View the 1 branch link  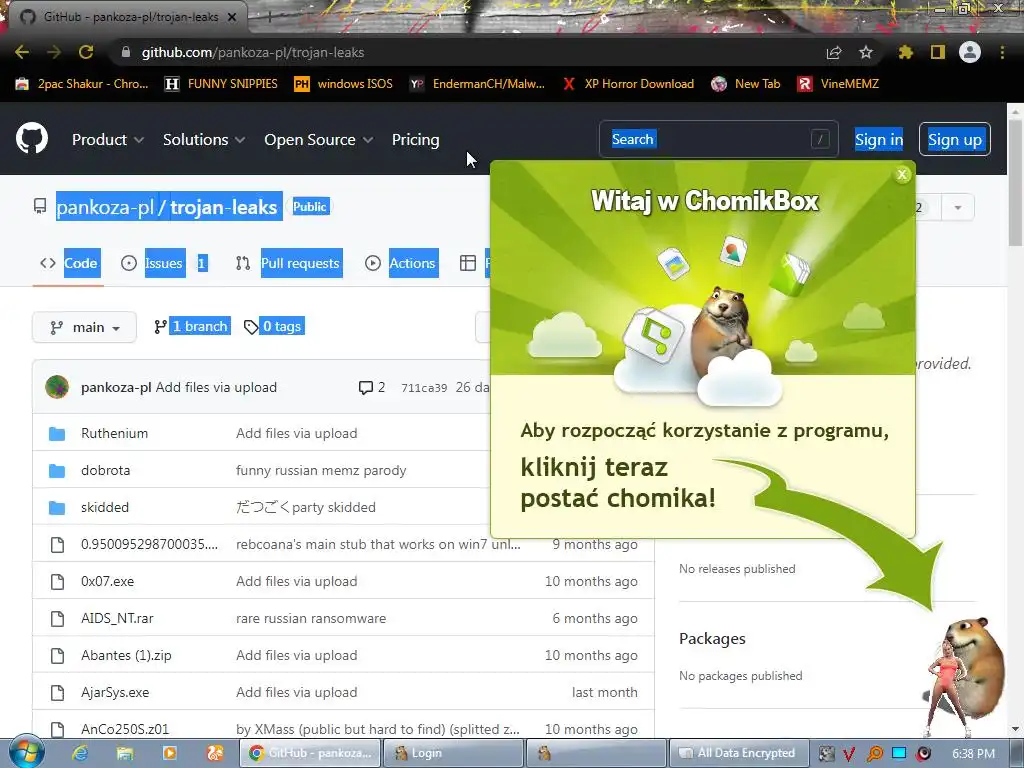(191, 326)
